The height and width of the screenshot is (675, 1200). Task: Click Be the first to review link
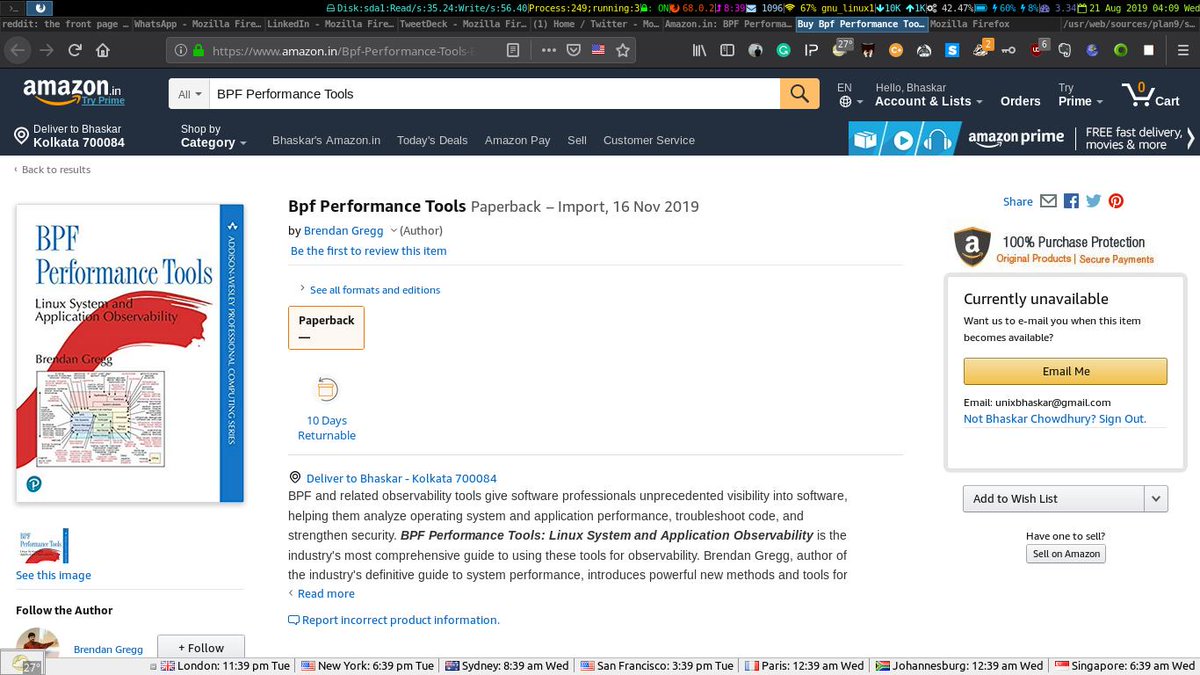368,251
